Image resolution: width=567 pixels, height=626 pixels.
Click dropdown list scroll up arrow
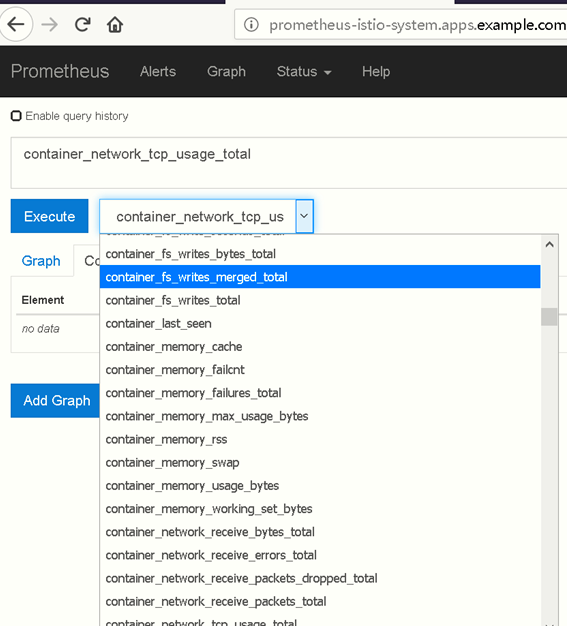click(x=549, y=244)
